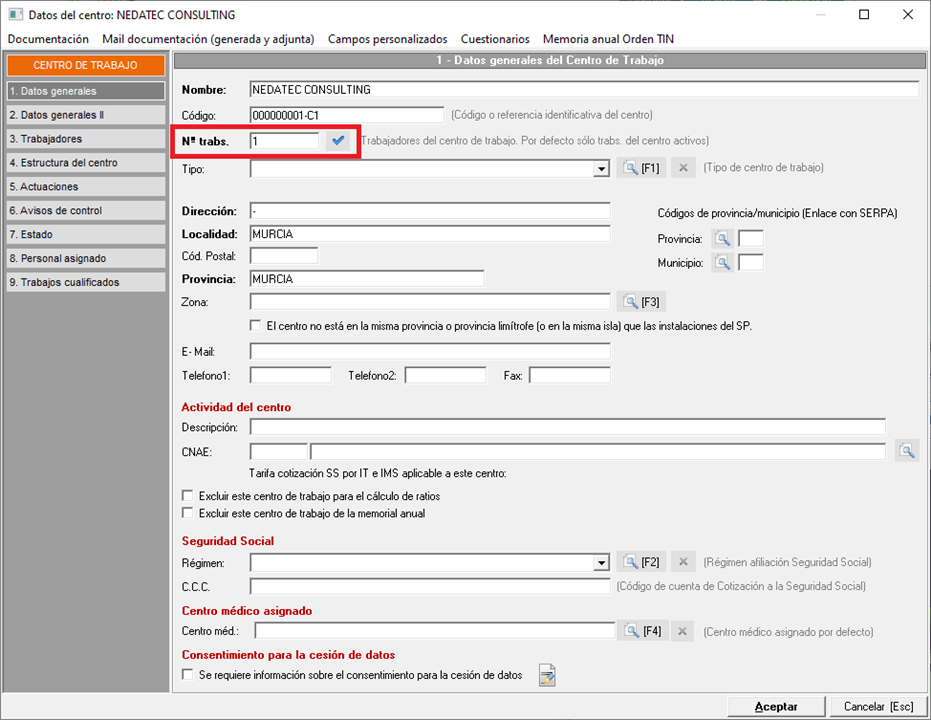Open the Tipo search lookup [F1]
This screenshot has height=720, width=931.
pyautogui.click(x=641, y=168)
